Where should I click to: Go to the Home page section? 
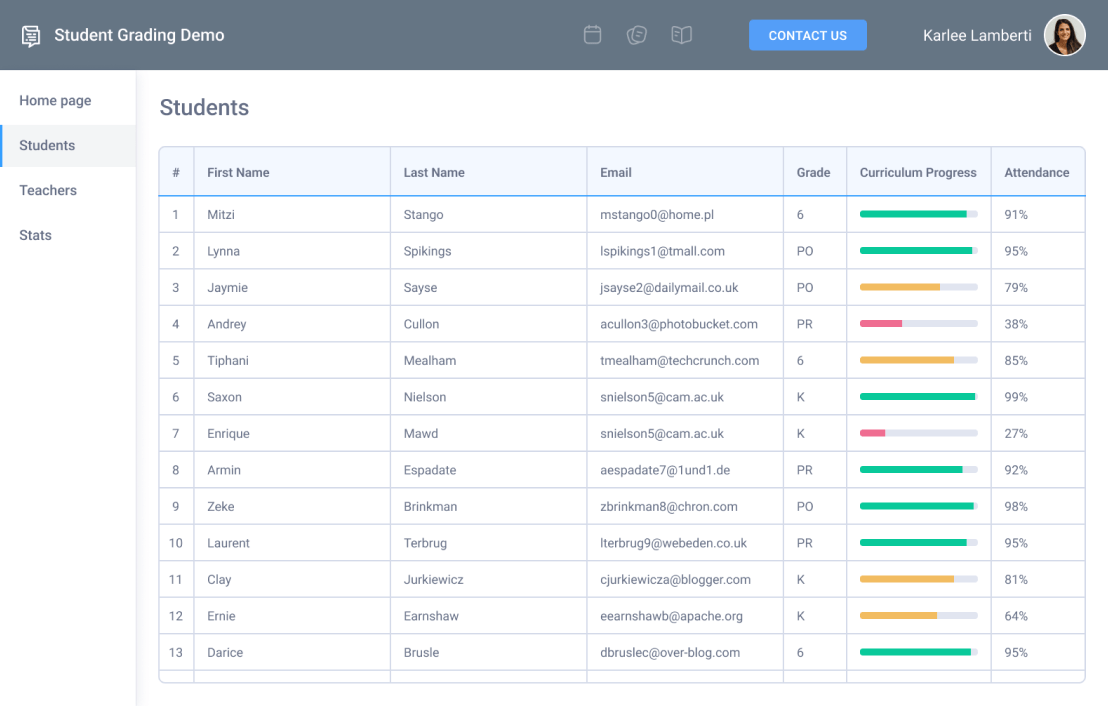pyautogui.click(x=55, y=100)
